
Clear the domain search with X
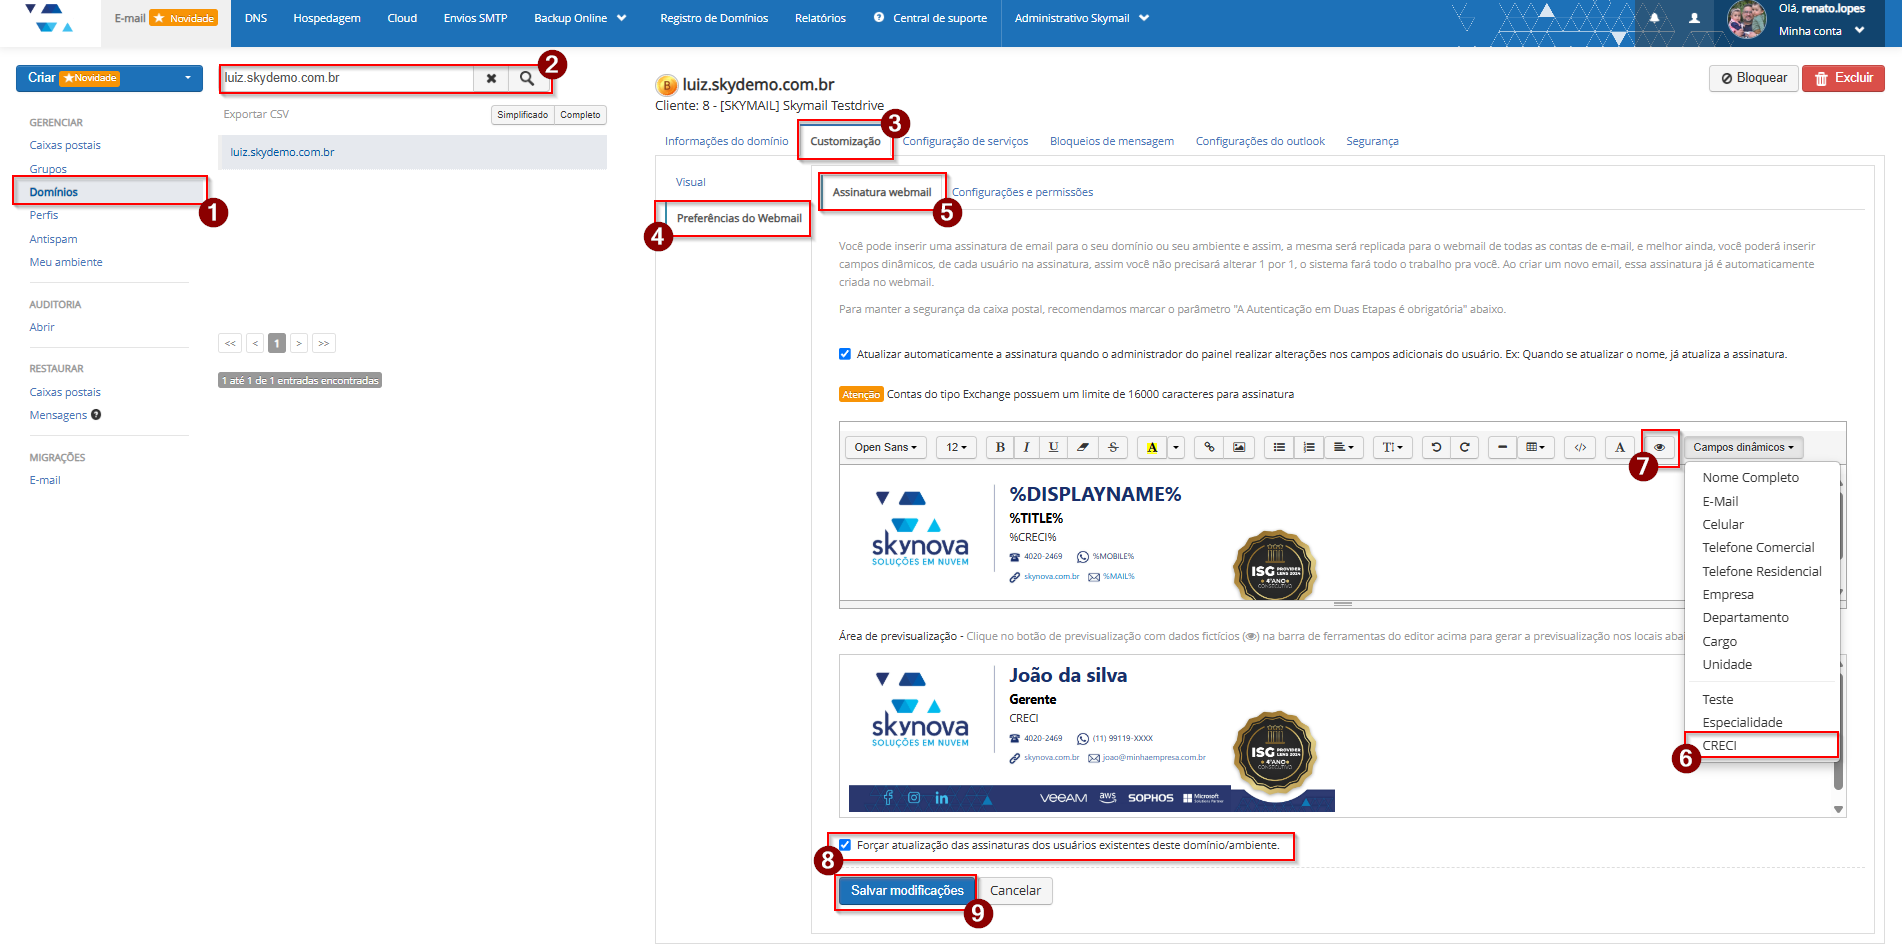491,78
